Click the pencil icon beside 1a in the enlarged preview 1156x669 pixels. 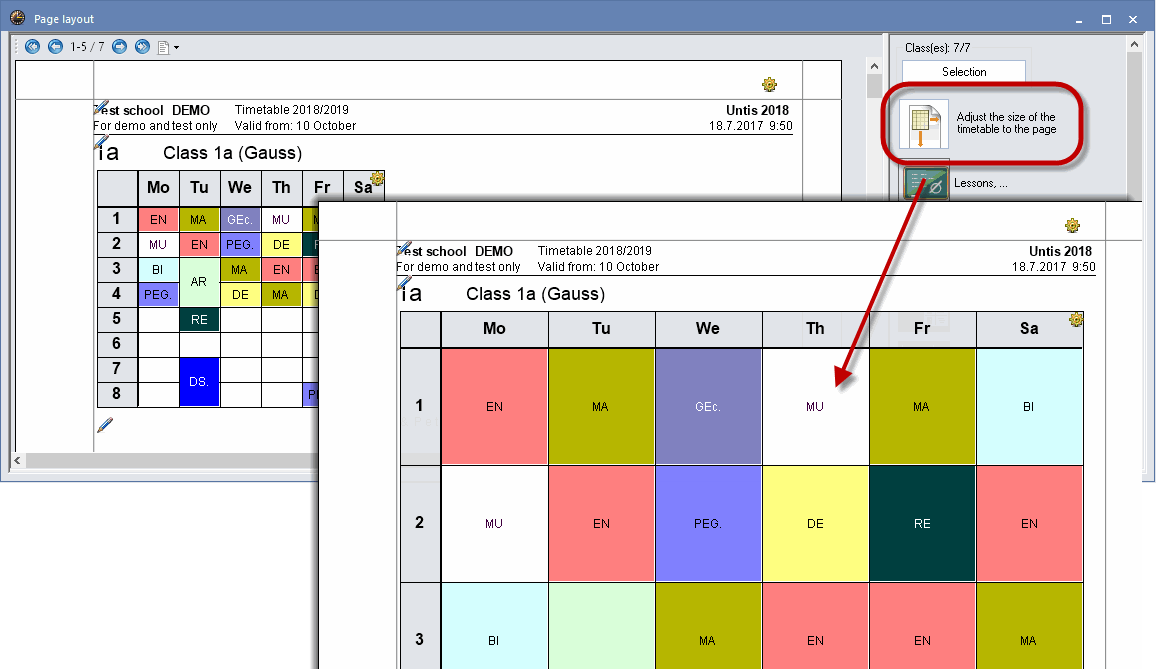(404, 282)
